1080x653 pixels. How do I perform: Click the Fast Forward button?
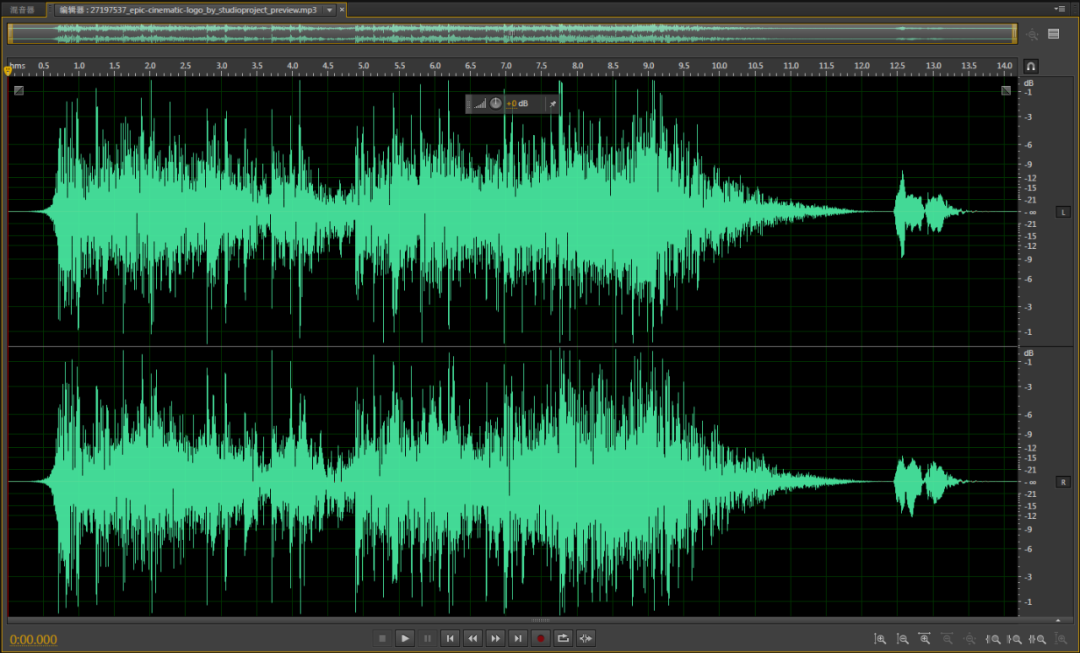(495, 639)
